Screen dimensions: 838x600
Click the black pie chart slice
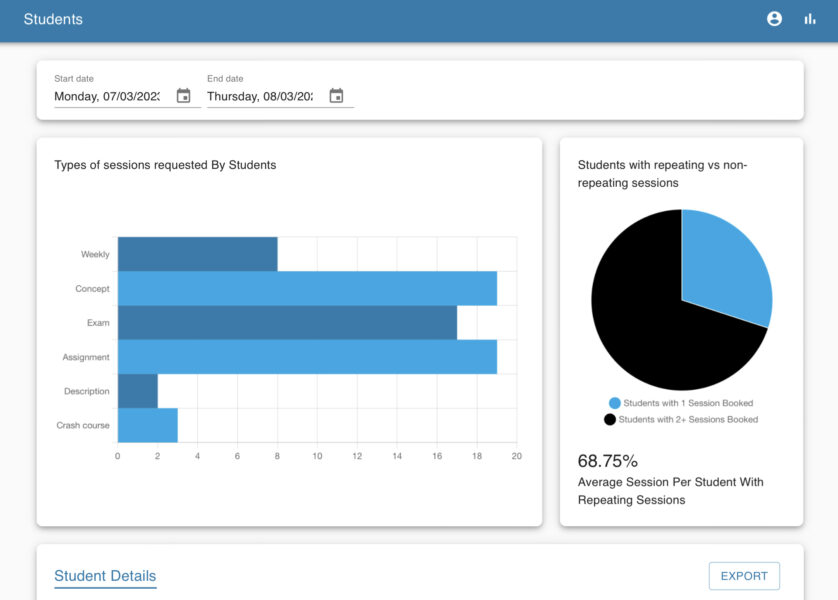tap(641, 321)
